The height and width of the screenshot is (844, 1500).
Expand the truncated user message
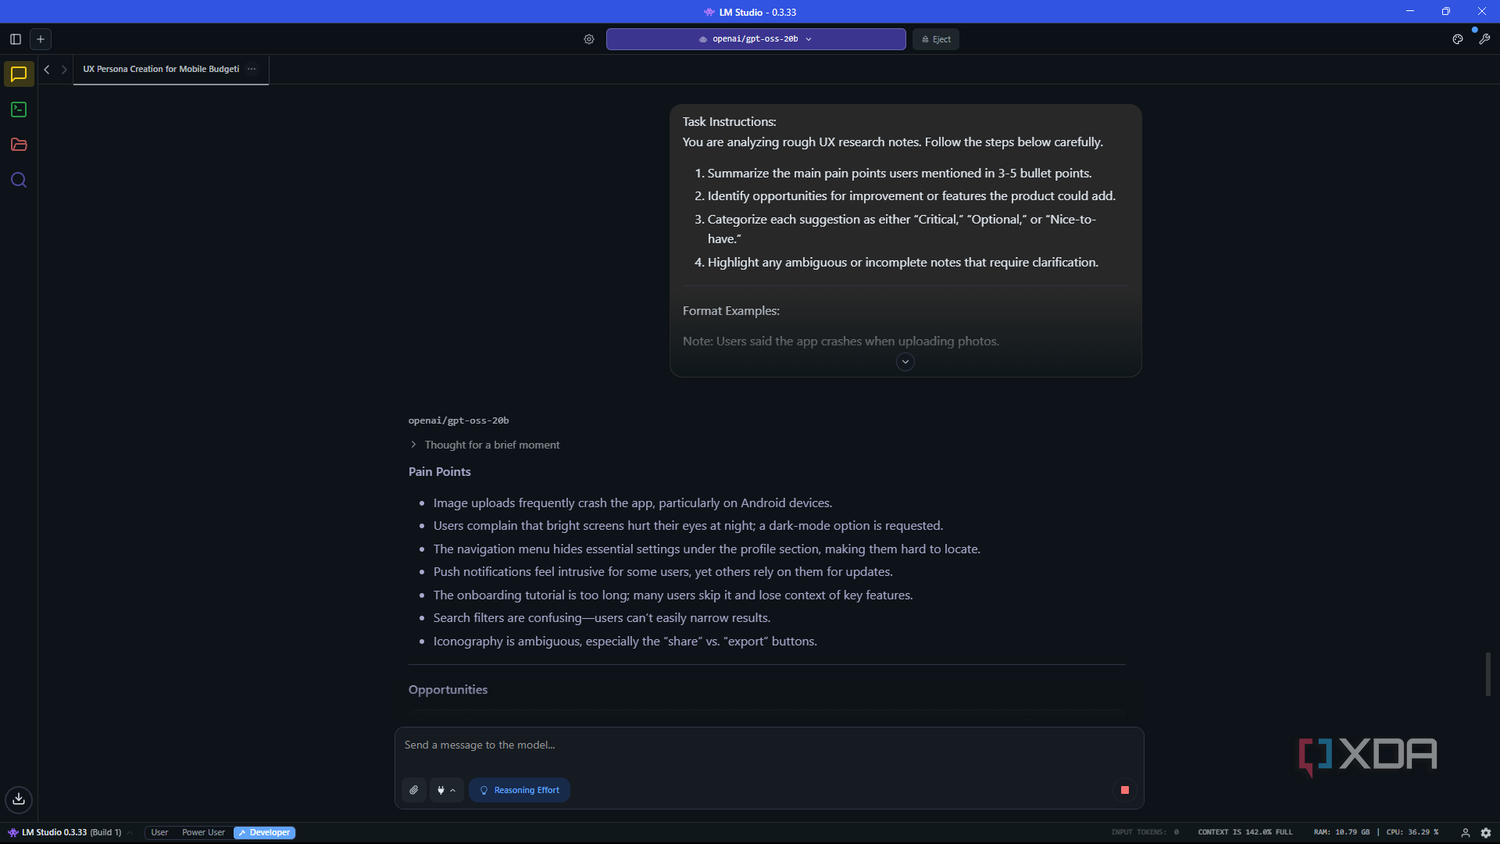coord(905,362)
